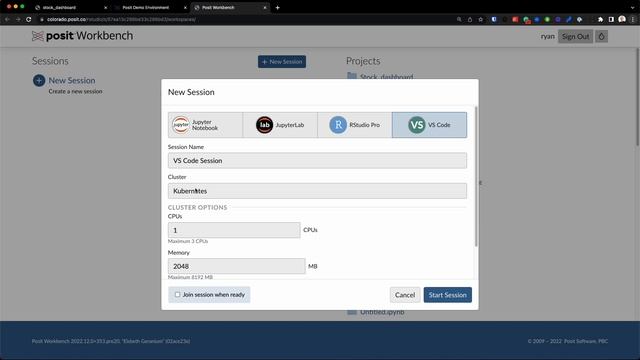Screen dimensions: 640x360
Task: Open the browser three-dot menu
Action: coord(633,19)
